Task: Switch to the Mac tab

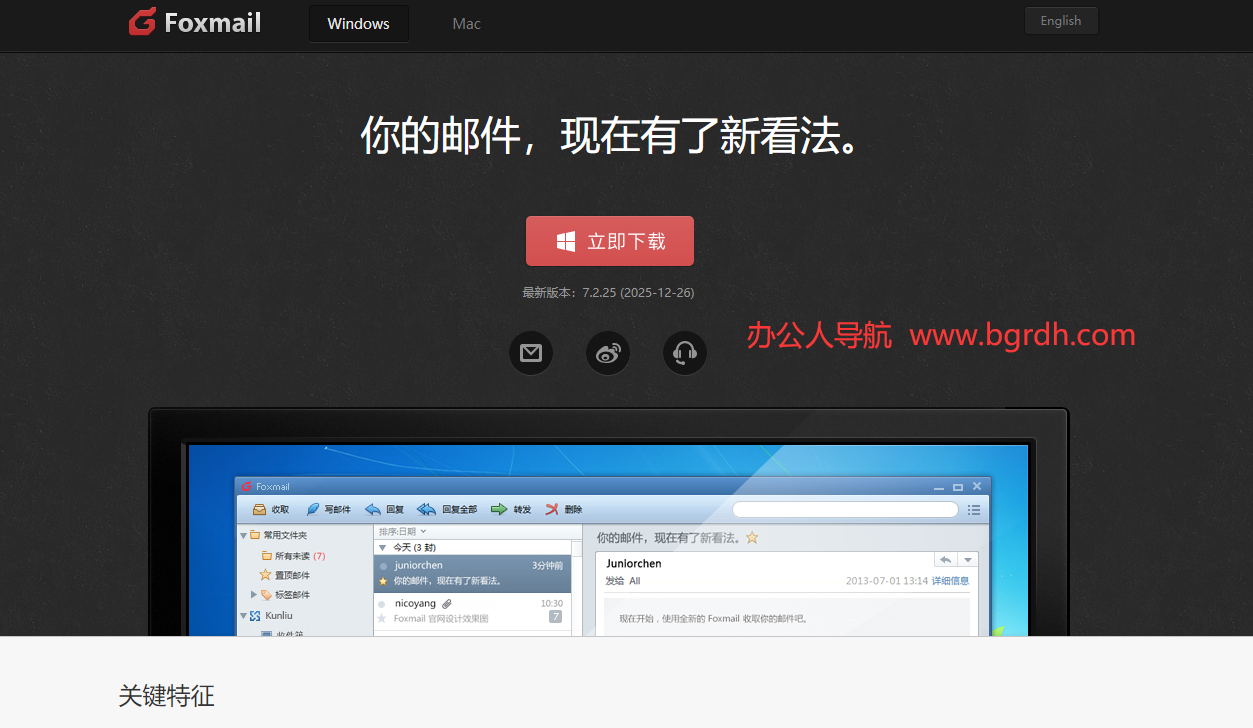Action: 466,23
